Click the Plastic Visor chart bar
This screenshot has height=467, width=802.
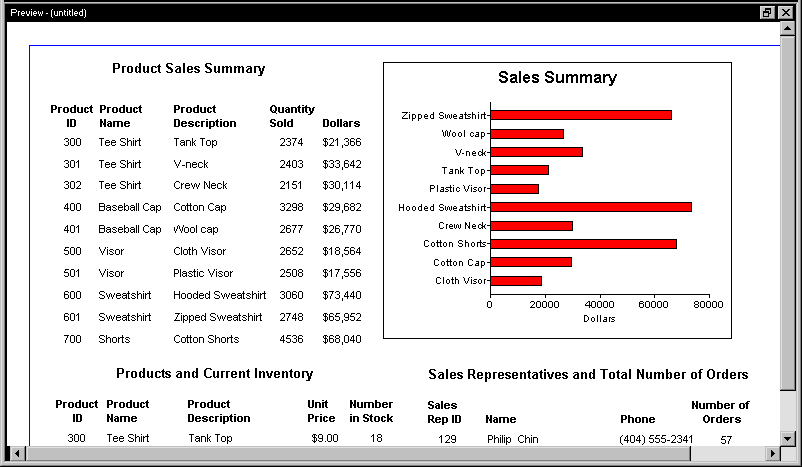515,189
